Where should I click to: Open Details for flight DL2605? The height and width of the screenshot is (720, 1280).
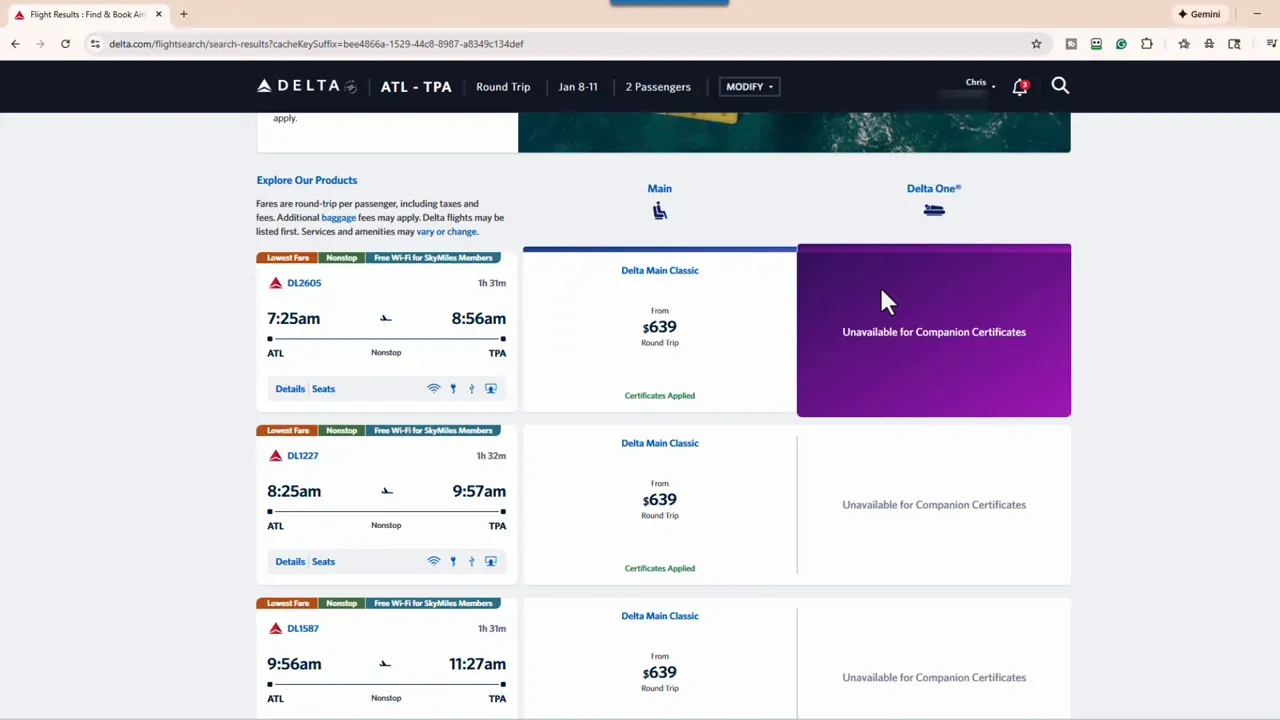(290, 388)
